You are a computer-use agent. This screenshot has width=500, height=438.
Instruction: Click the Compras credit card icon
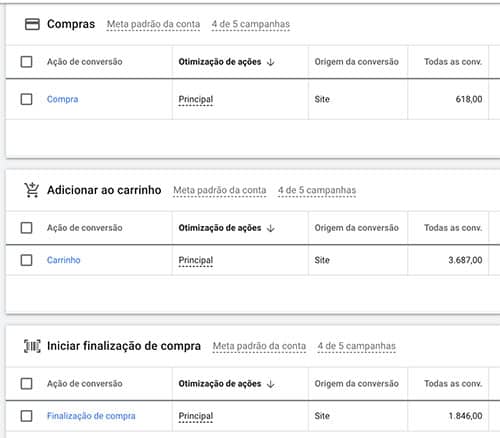coord(32,24)
